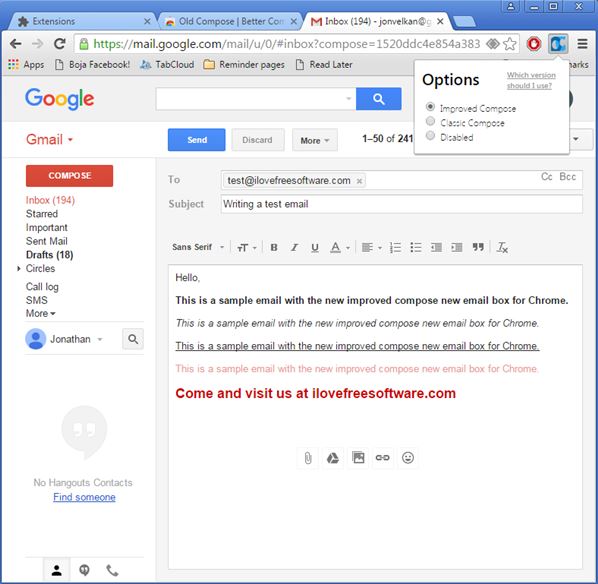The image size is (598, 584).
Task: Open the Find someone link
Action: [x=84, y=497]
